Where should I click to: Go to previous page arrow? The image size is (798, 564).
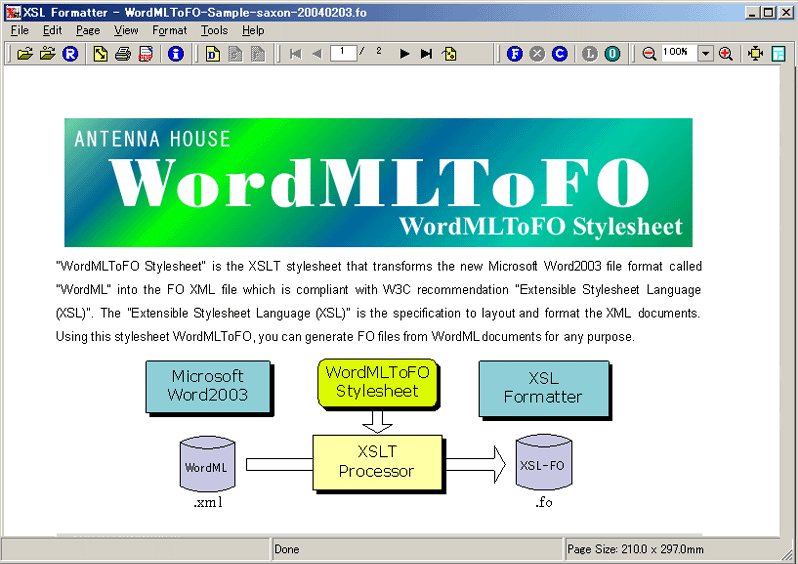317,53
